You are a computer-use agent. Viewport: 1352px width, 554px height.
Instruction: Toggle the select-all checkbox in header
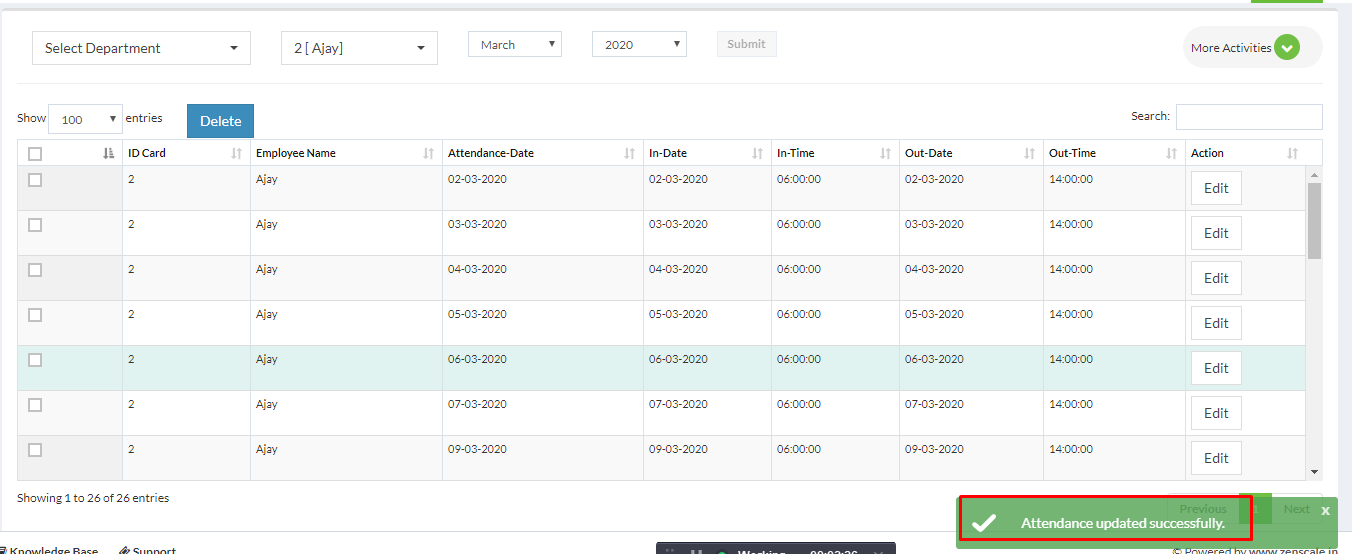click(35, 154)
